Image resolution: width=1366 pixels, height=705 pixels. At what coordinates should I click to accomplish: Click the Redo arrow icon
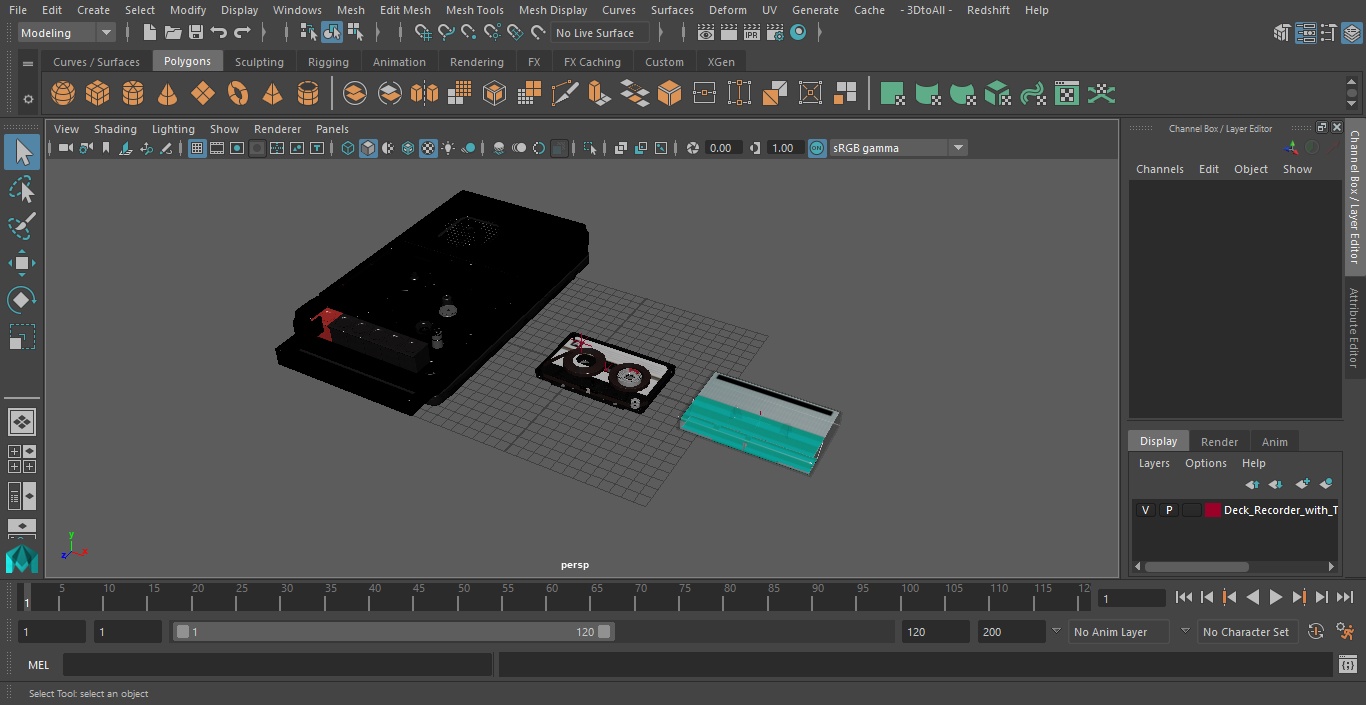click(x=242, y=33)
